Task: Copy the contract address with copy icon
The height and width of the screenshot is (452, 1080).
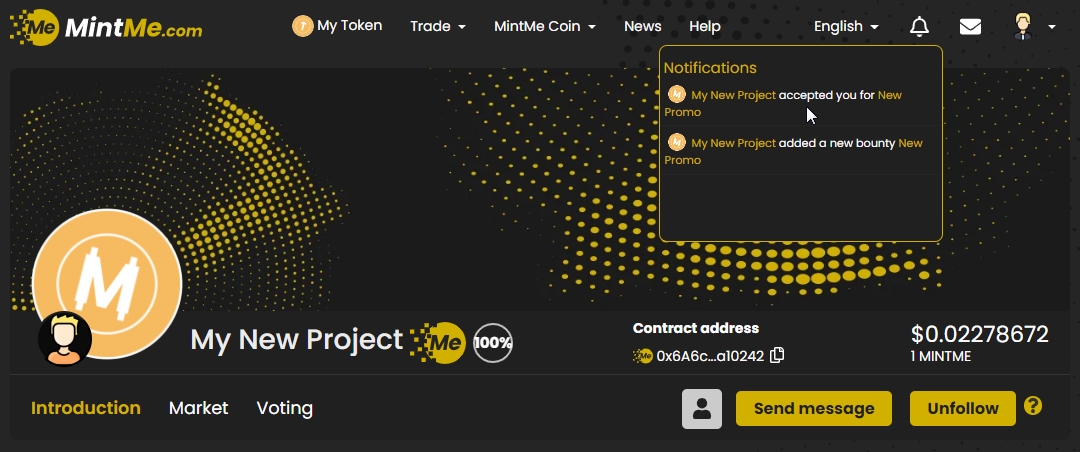Action: click(x=777, y=355)
